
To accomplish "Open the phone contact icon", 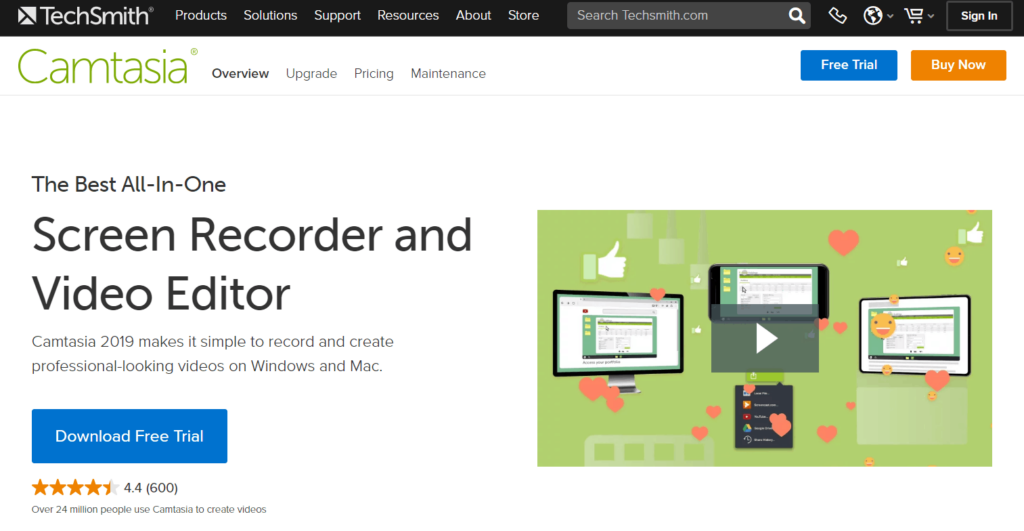I will [x=837, y=16].
